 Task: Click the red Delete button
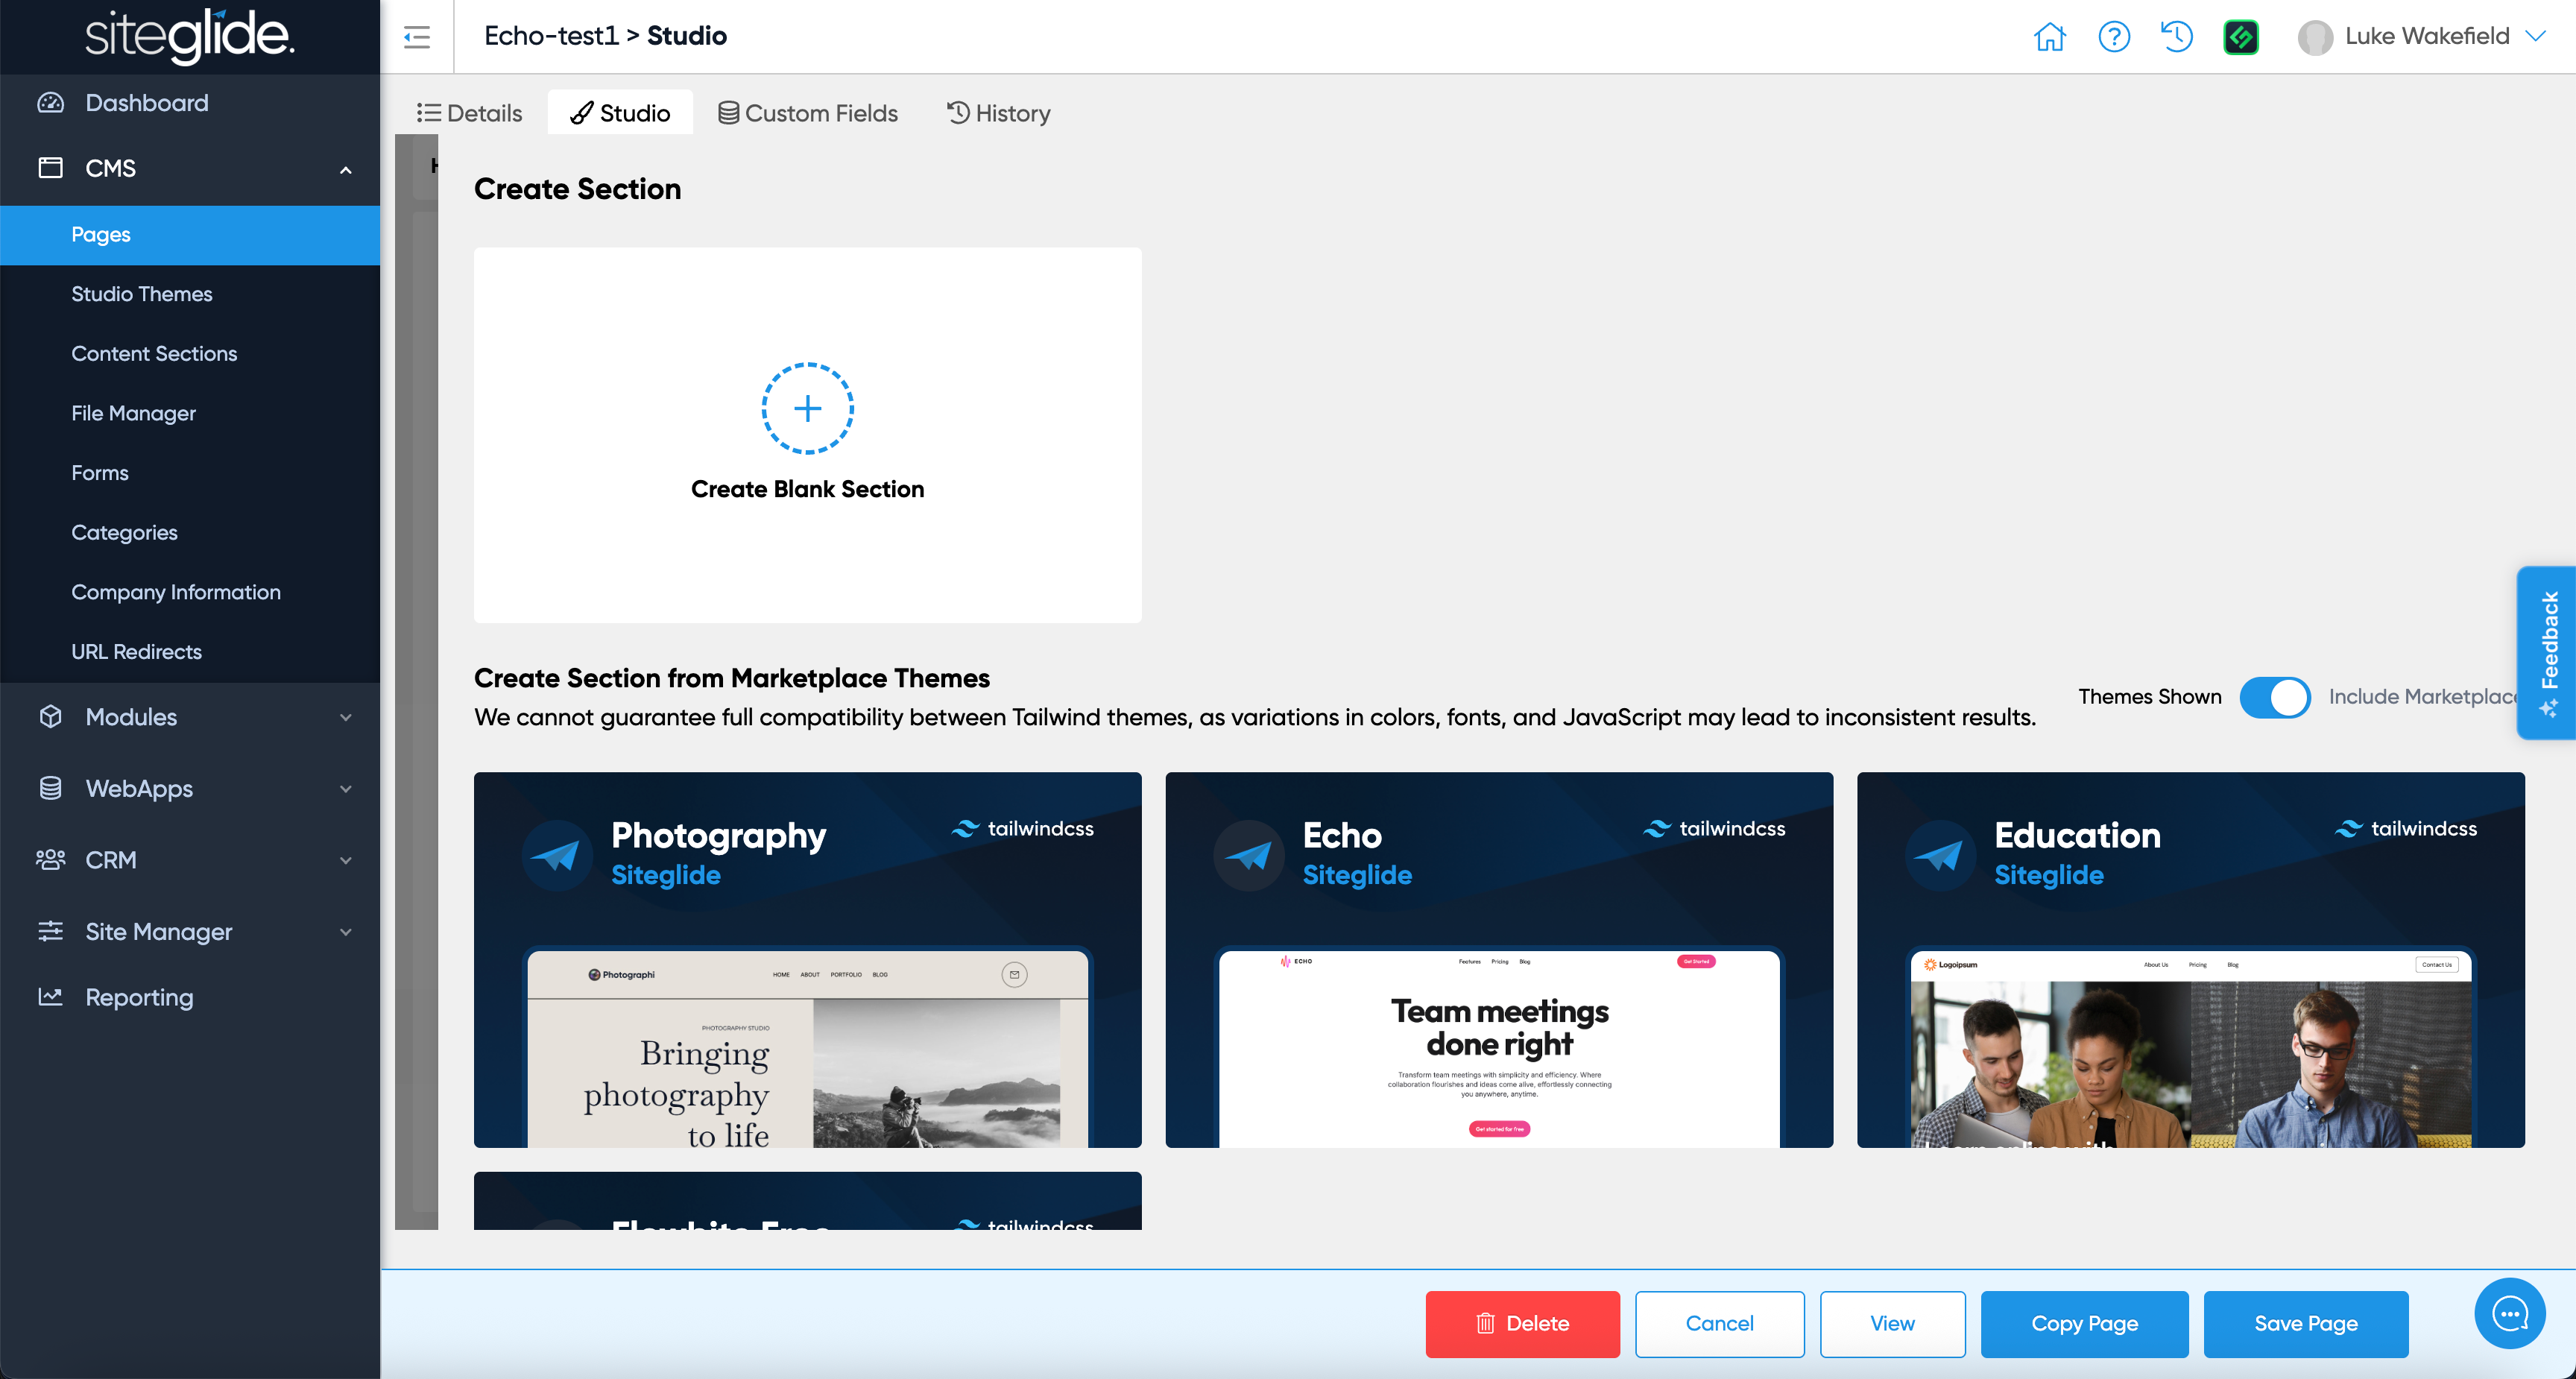point(1522,1323)
